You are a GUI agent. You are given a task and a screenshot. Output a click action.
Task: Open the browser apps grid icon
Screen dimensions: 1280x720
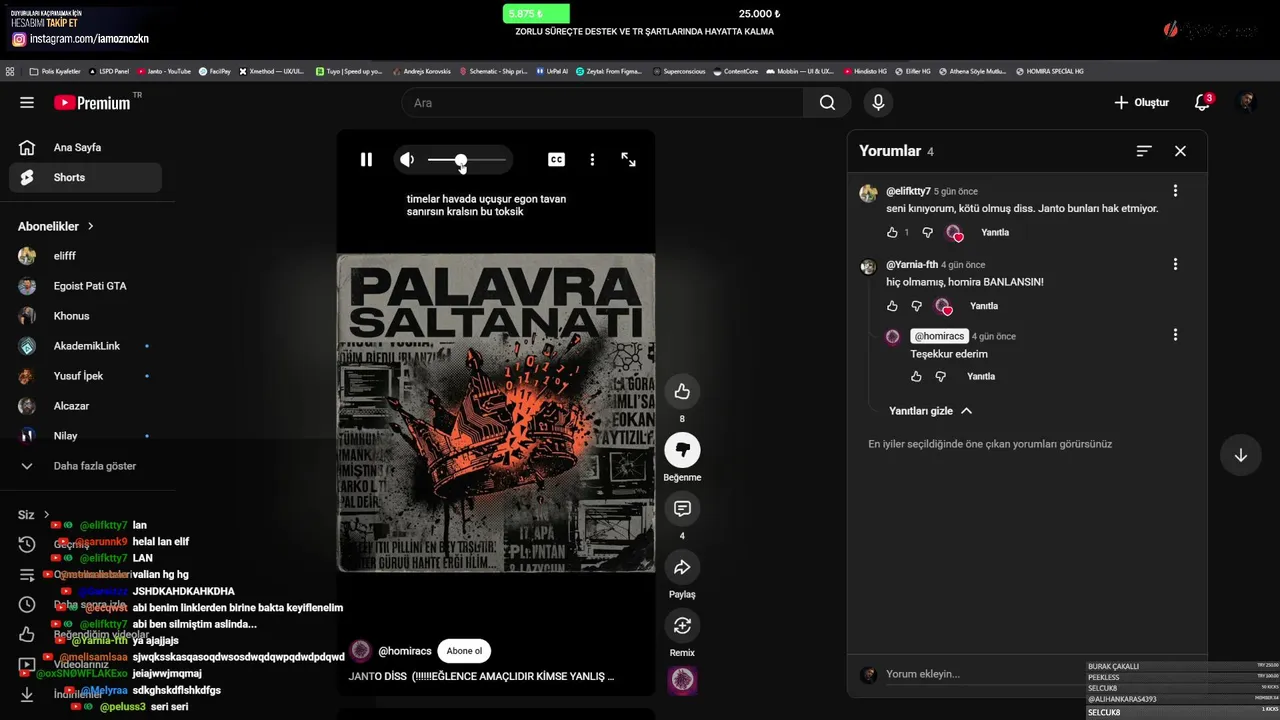tap(10, 71)
